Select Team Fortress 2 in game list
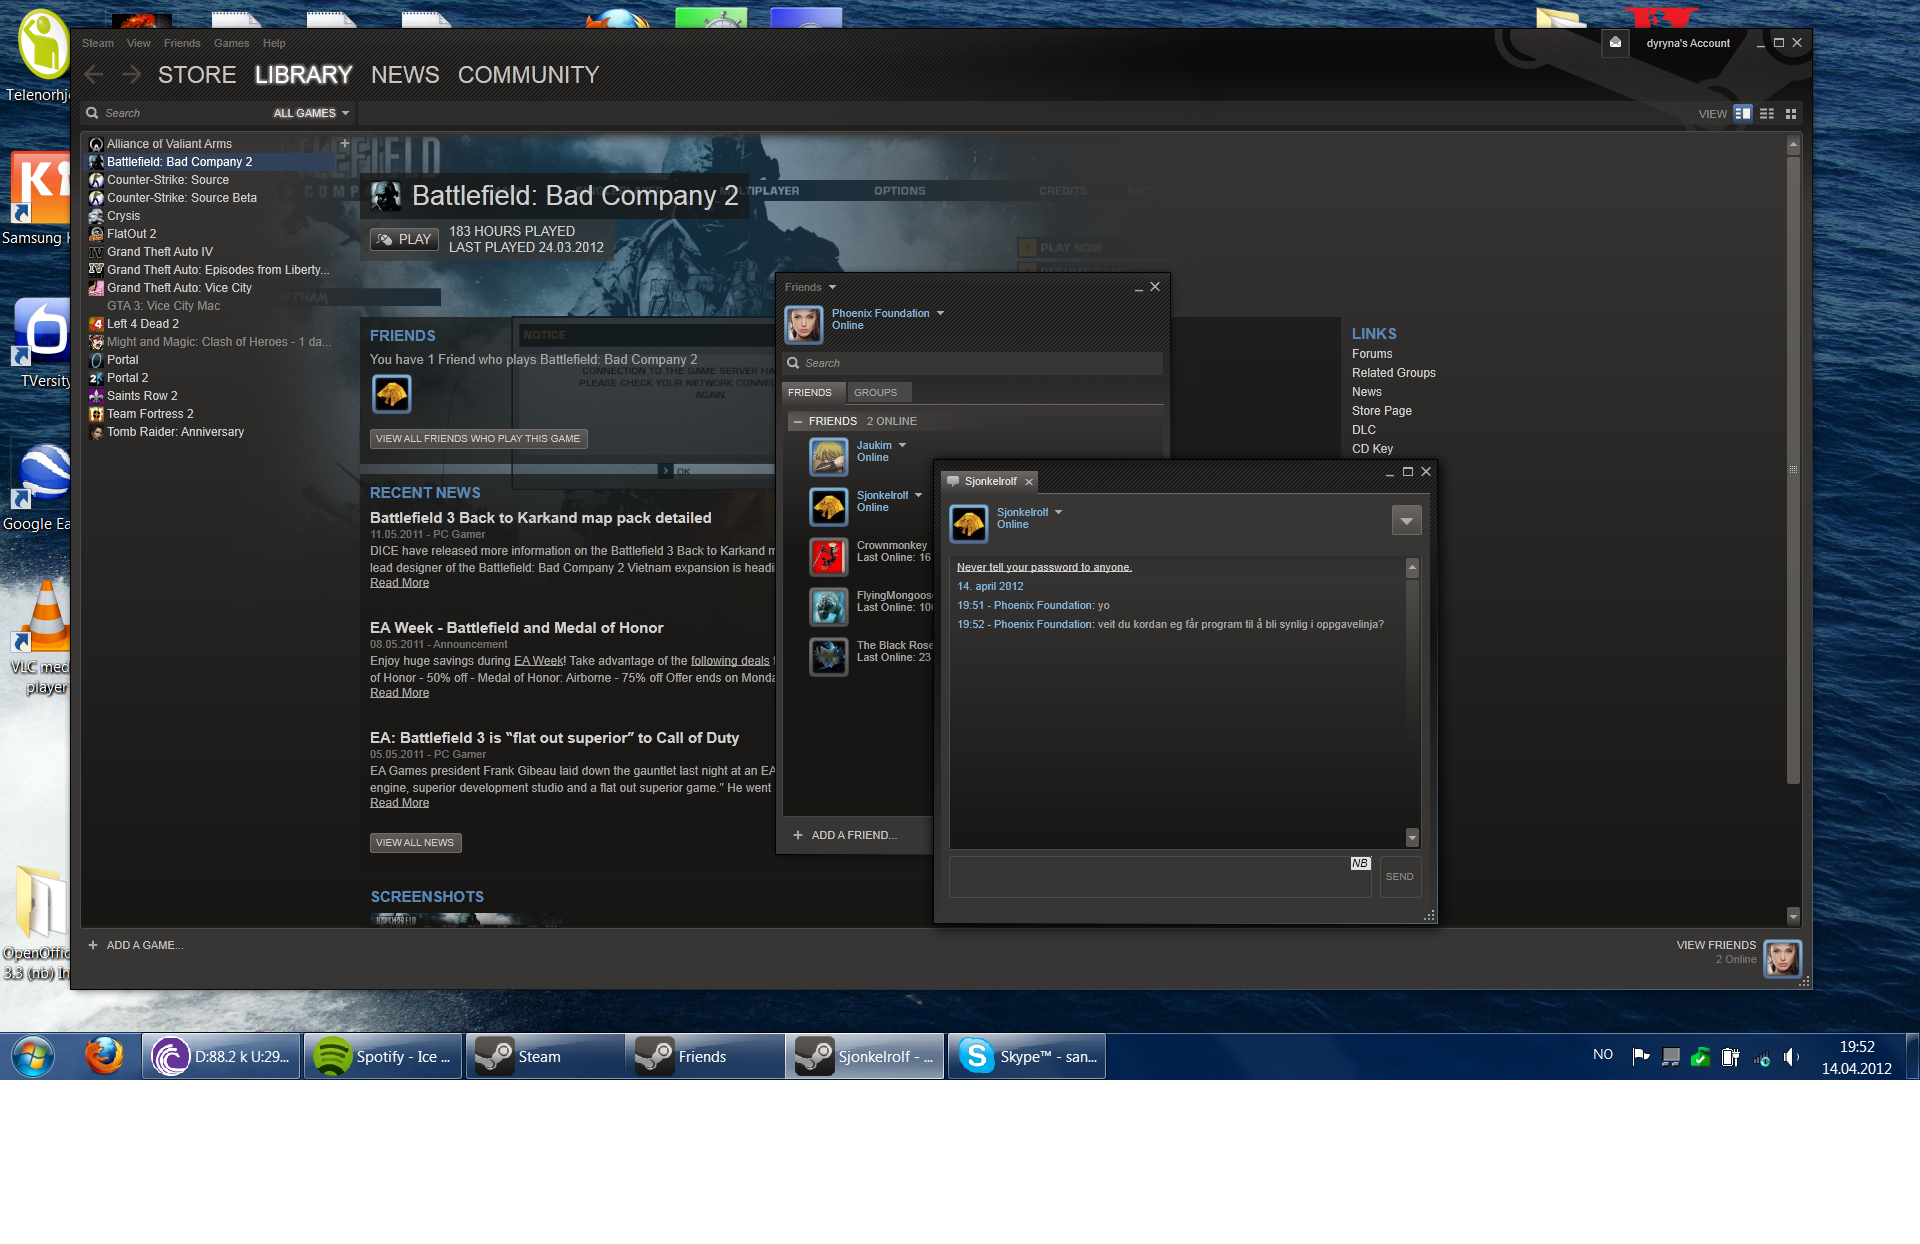Image resolution: width=1920 pixels, height=1244 pixels. [x=150, y=414]
